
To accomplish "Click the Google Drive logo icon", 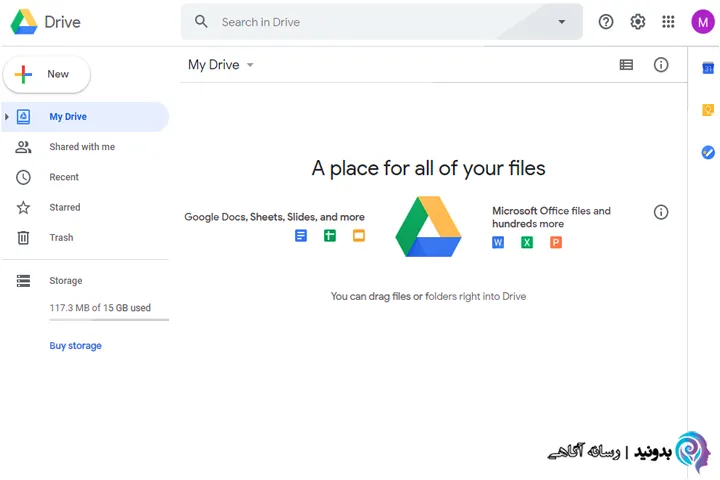I will tap(24, 22).
